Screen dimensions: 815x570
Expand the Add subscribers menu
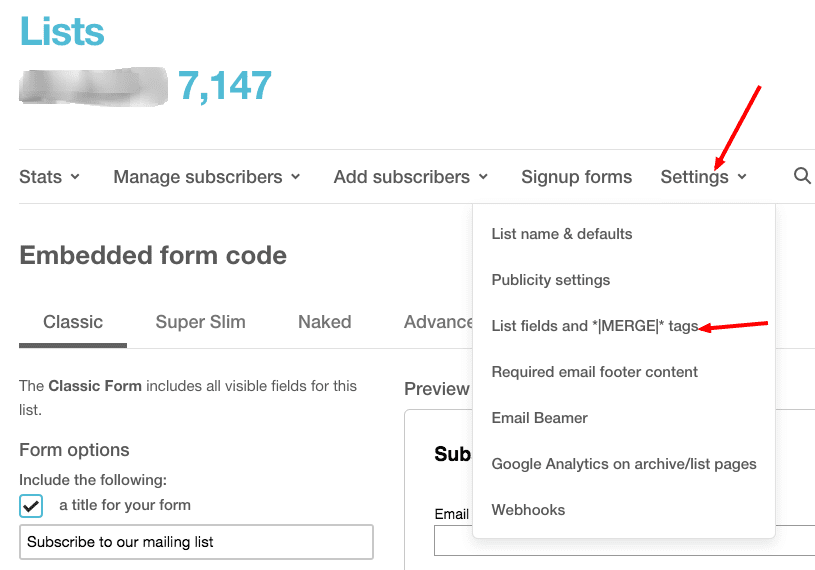click(x=410, y=177)
